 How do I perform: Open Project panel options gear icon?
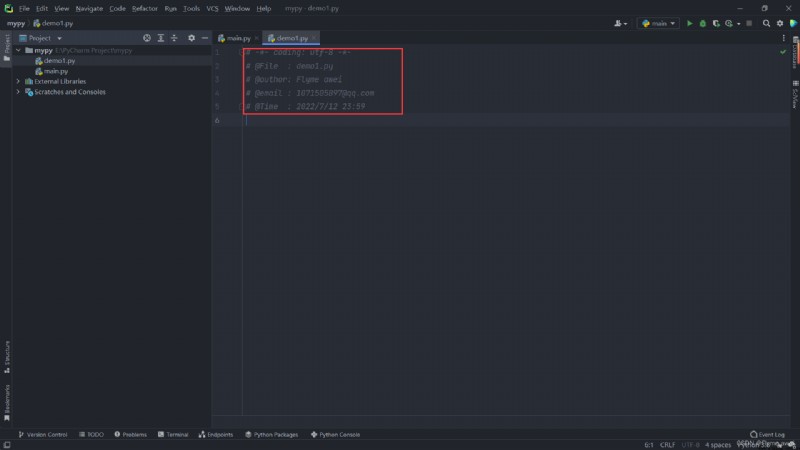coord(191,38)
